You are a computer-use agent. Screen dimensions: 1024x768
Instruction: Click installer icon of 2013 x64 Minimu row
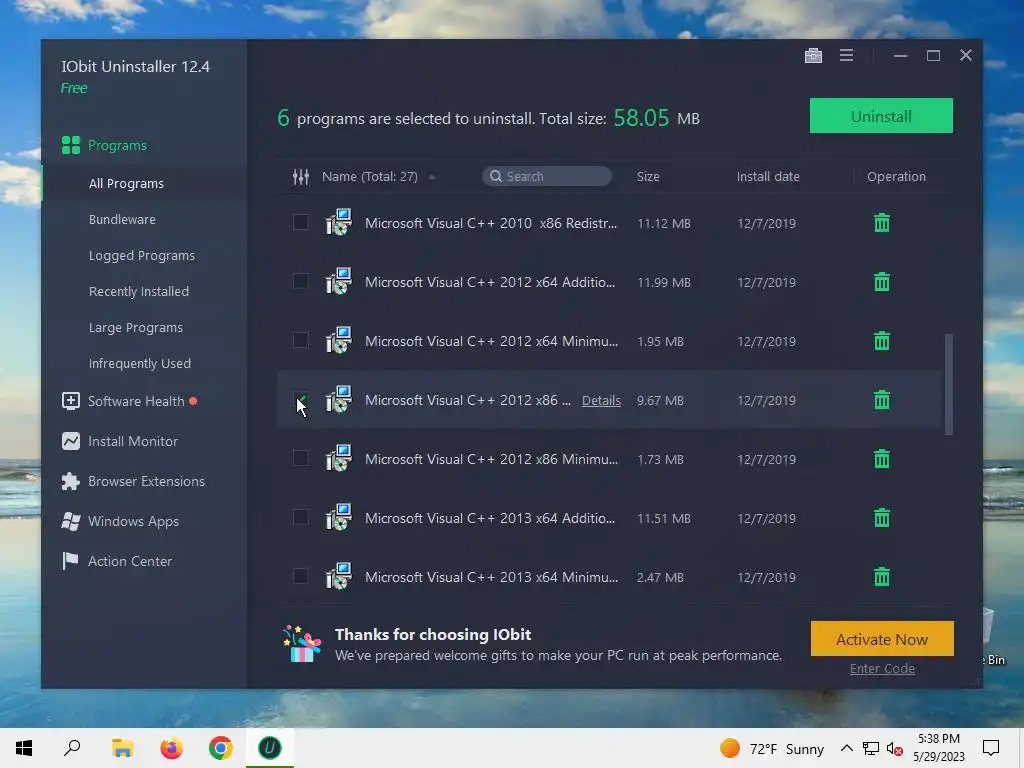tap(338, 576)
